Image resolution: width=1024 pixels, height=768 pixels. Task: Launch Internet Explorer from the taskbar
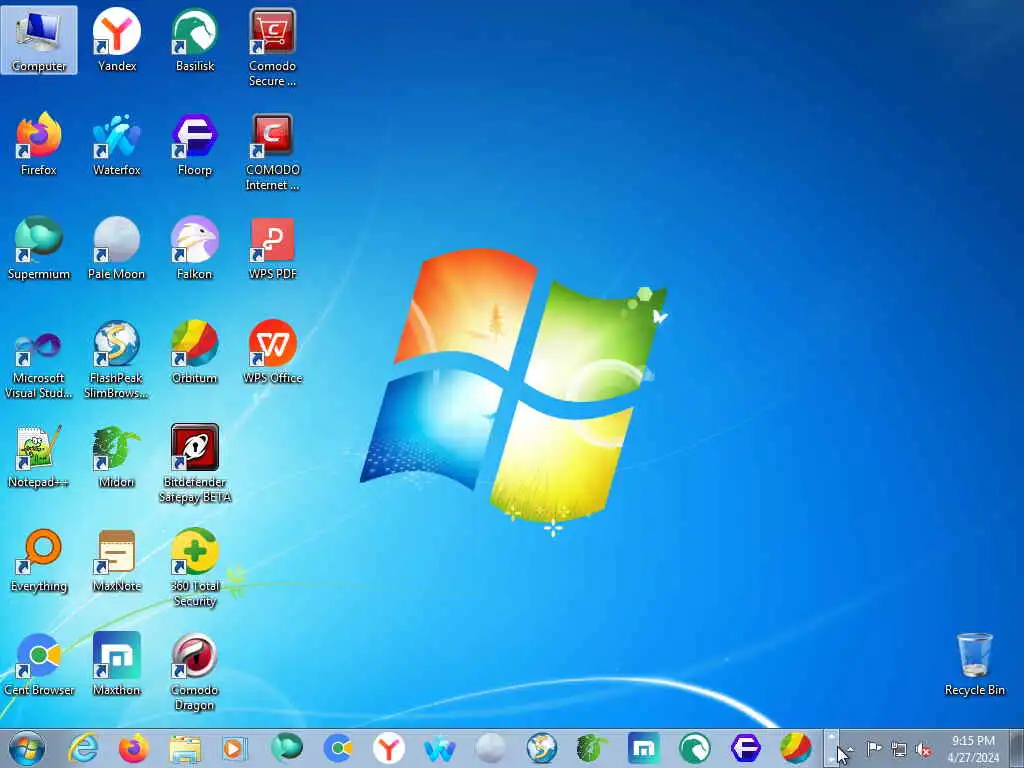(x=84, y=748)
